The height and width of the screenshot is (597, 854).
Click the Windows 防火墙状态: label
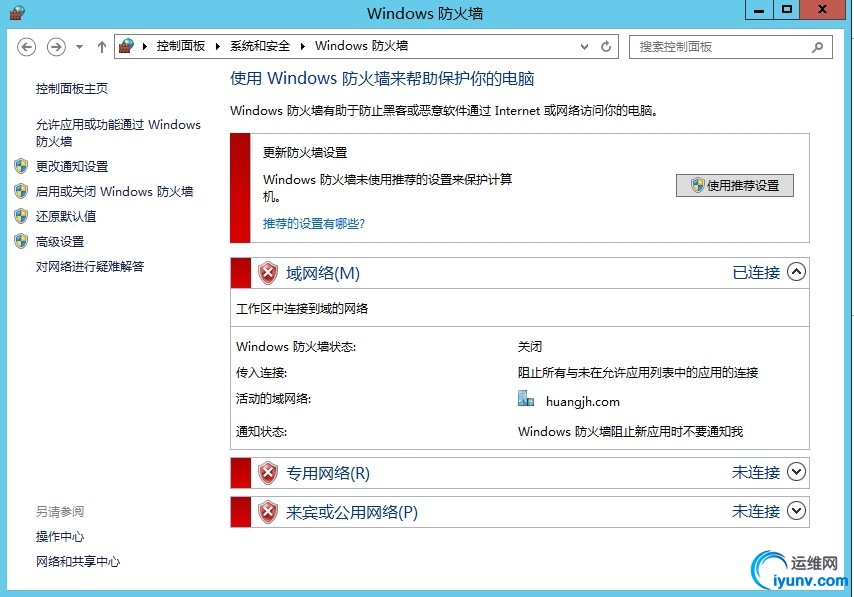coord(296,347)
